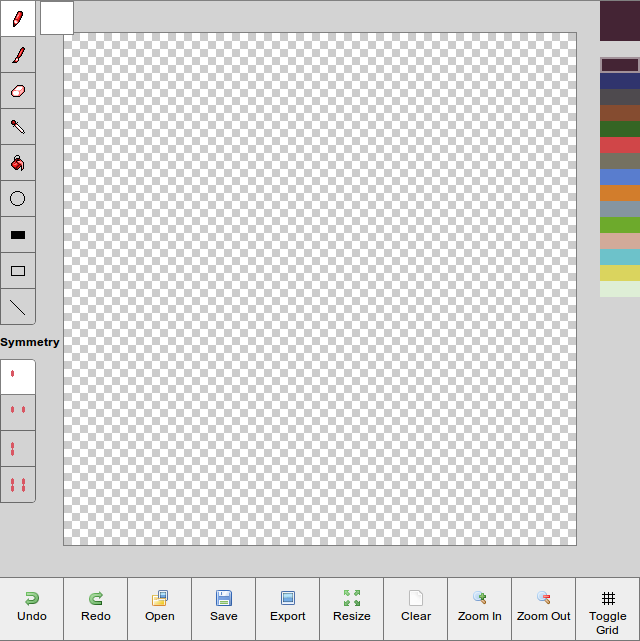Export the image with Export button
The width and height of the screenshot is (640, 641).
(287, 609)
